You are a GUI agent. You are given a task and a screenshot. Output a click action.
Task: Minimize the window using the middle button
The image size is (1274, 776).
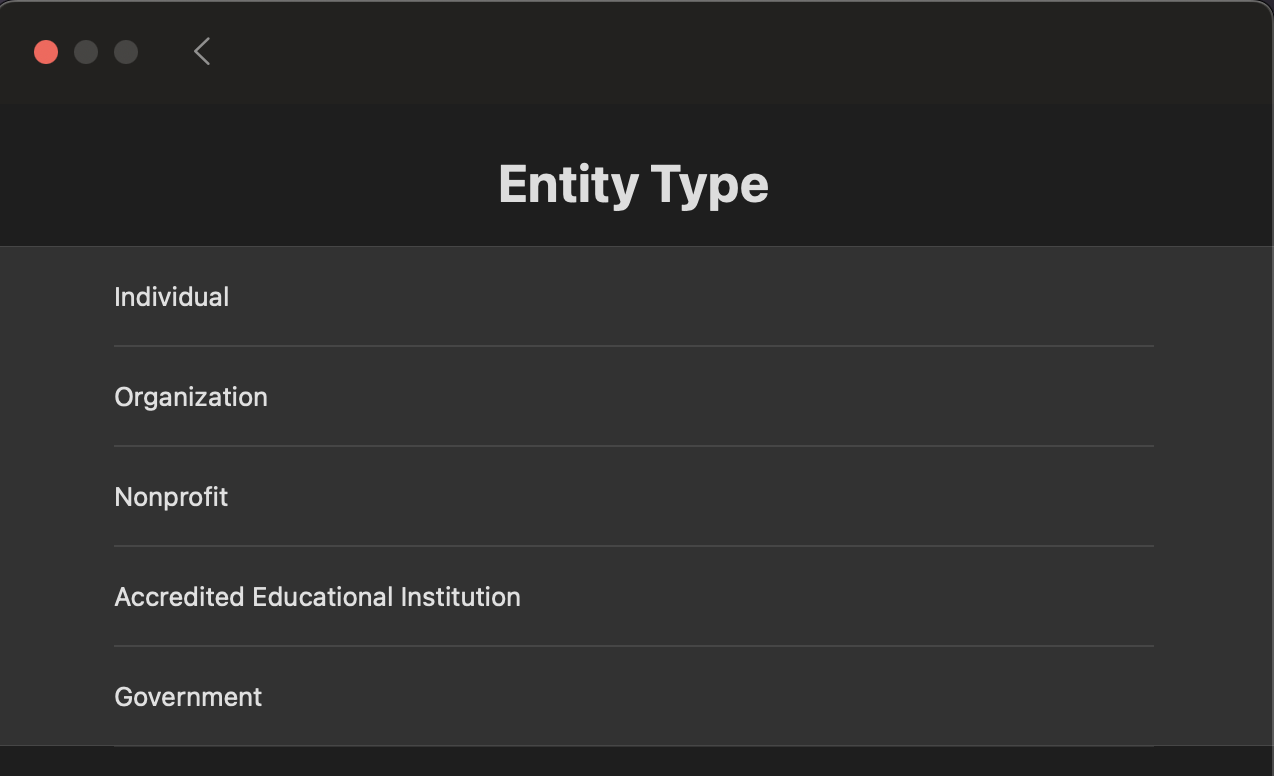coord(86,52)
